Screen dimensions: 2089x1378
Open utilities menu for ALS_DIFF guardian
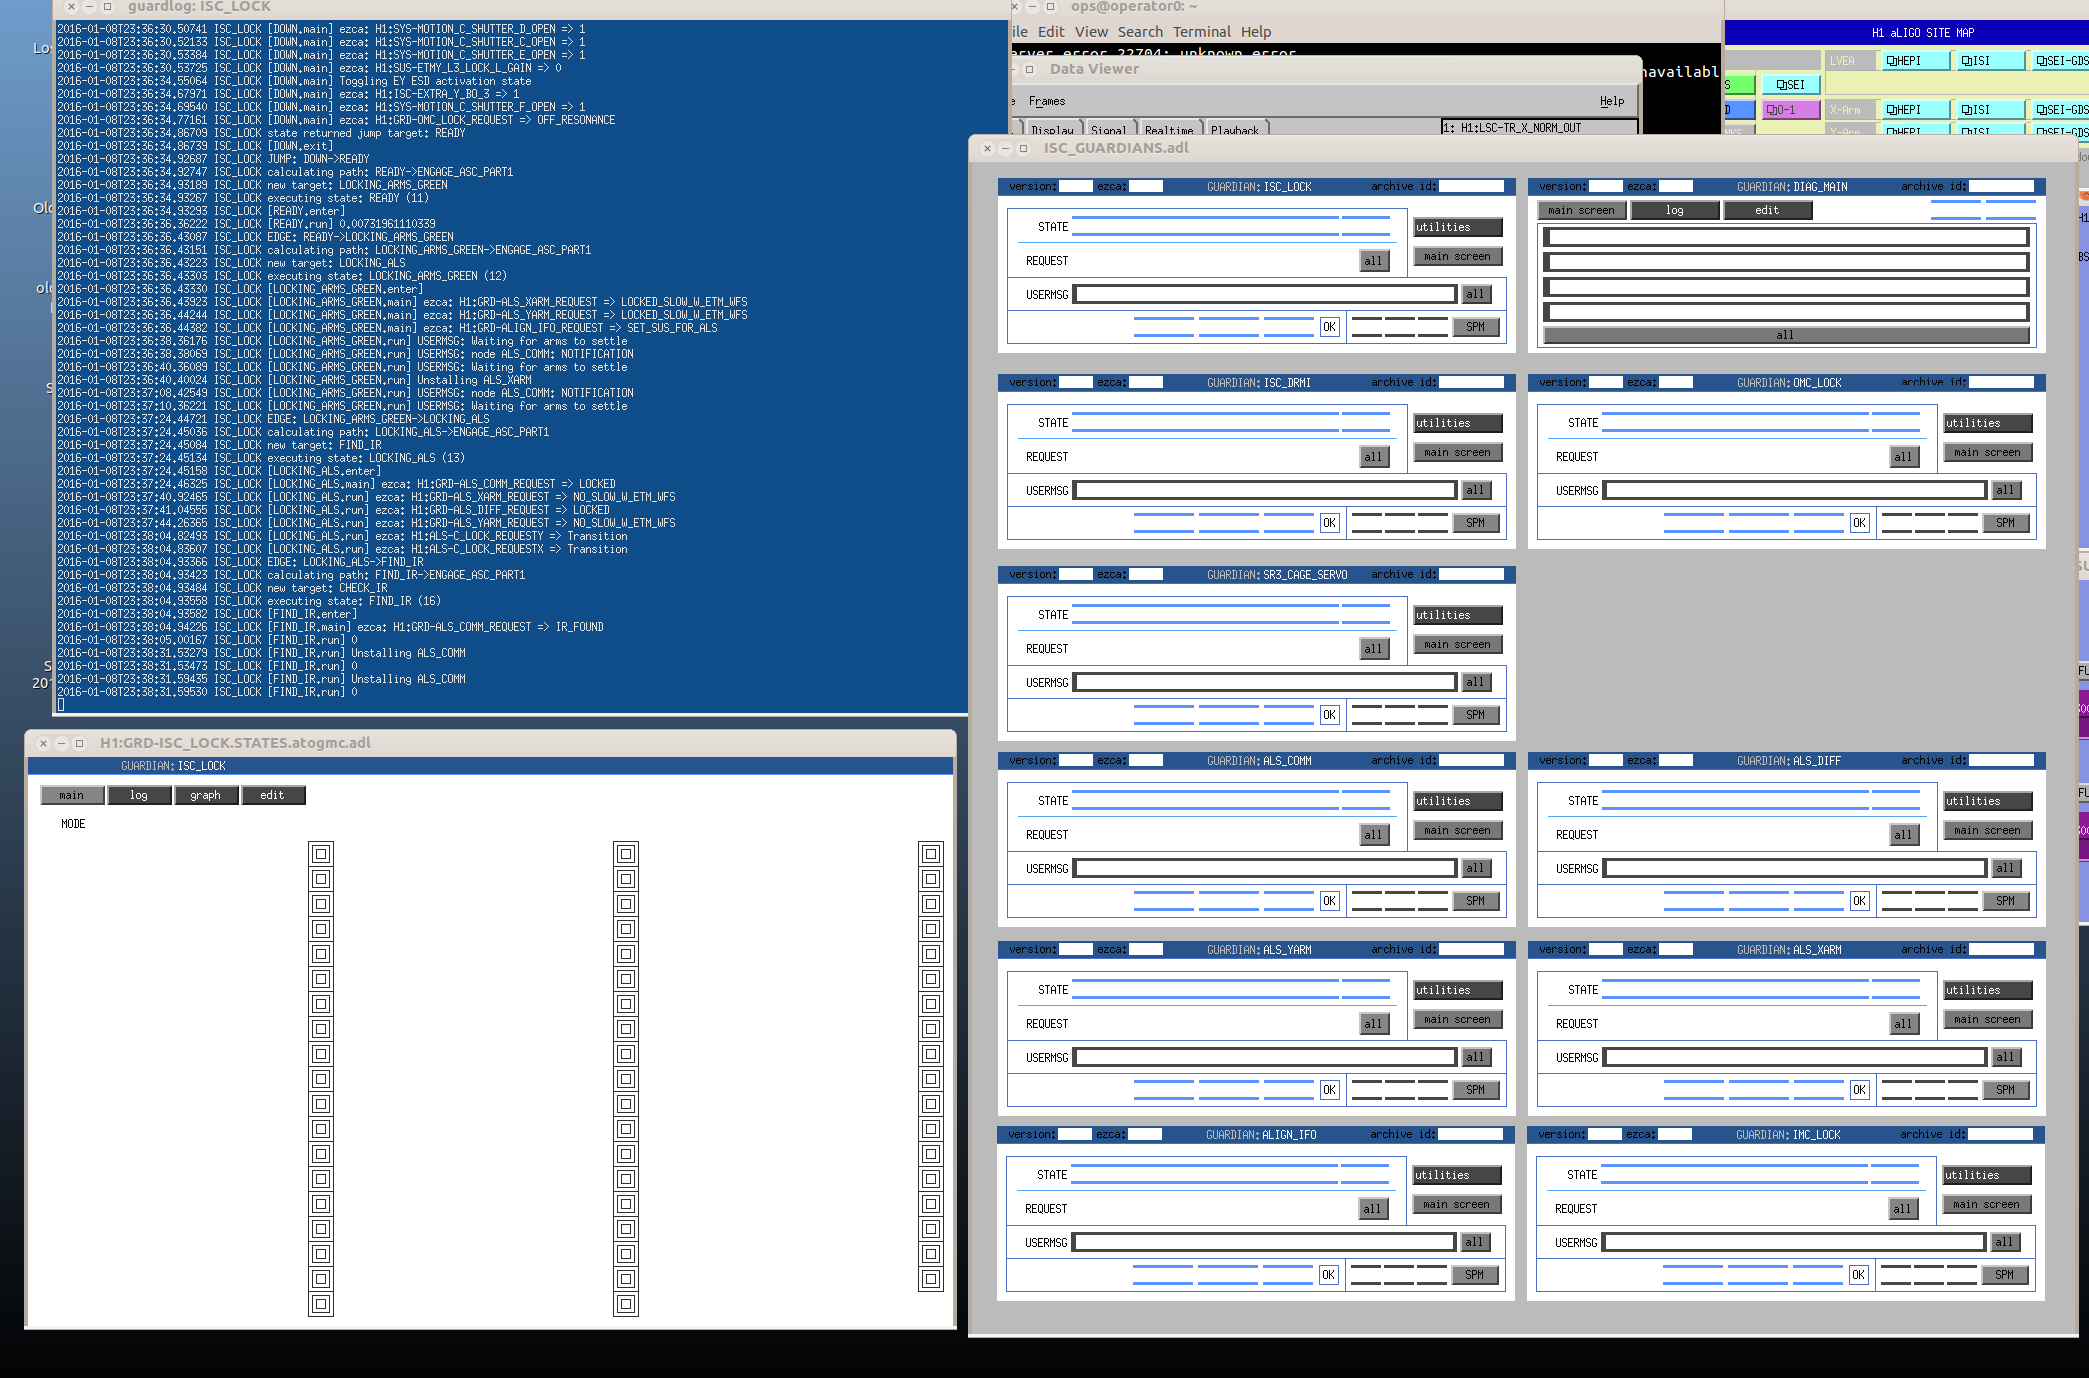(1988, 801)
